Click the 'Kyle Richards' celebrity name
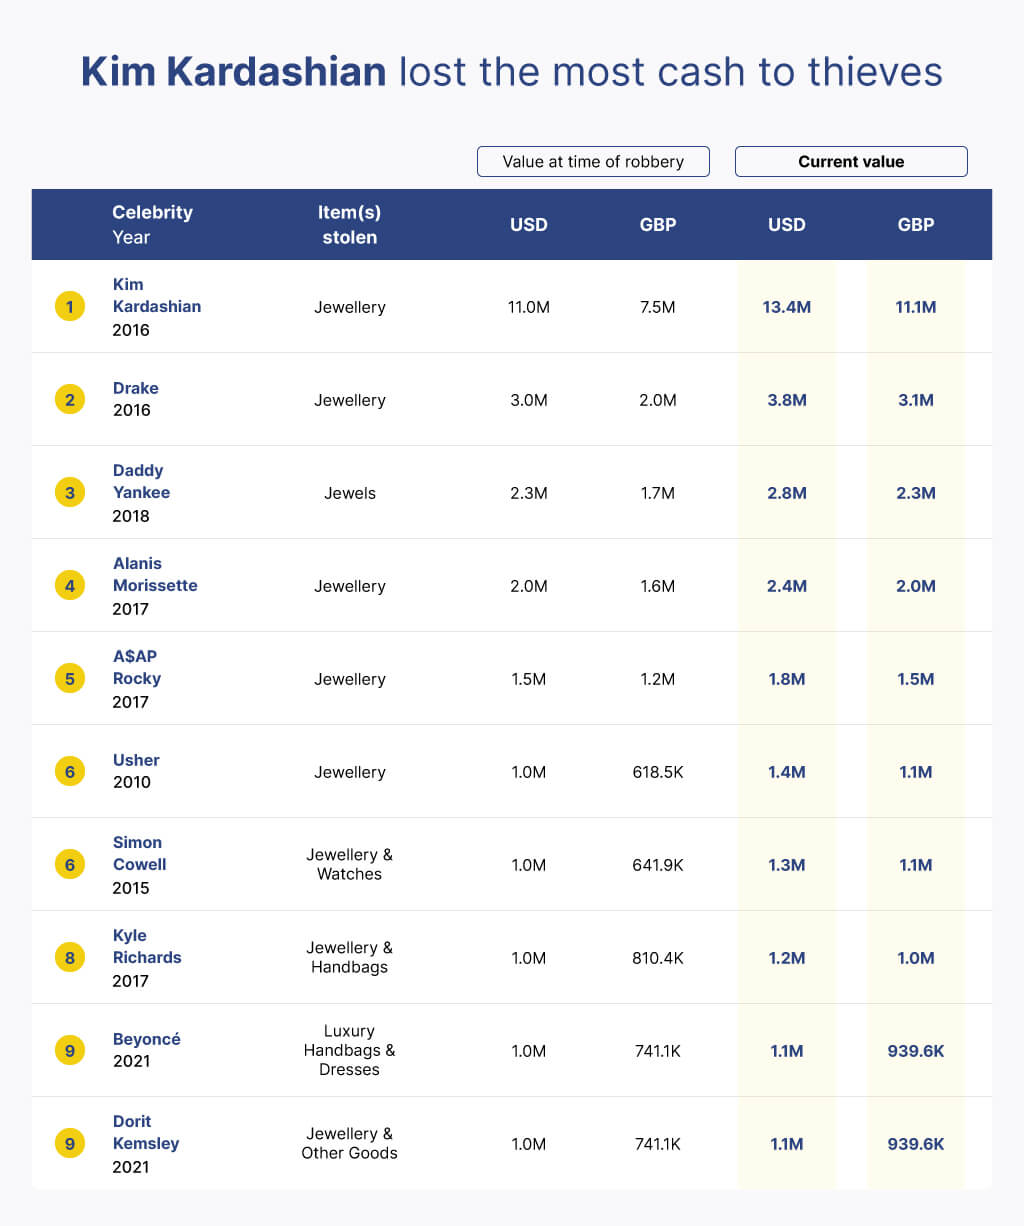Viewport: 1024px width, 1226px height. [x=147, y=946]
